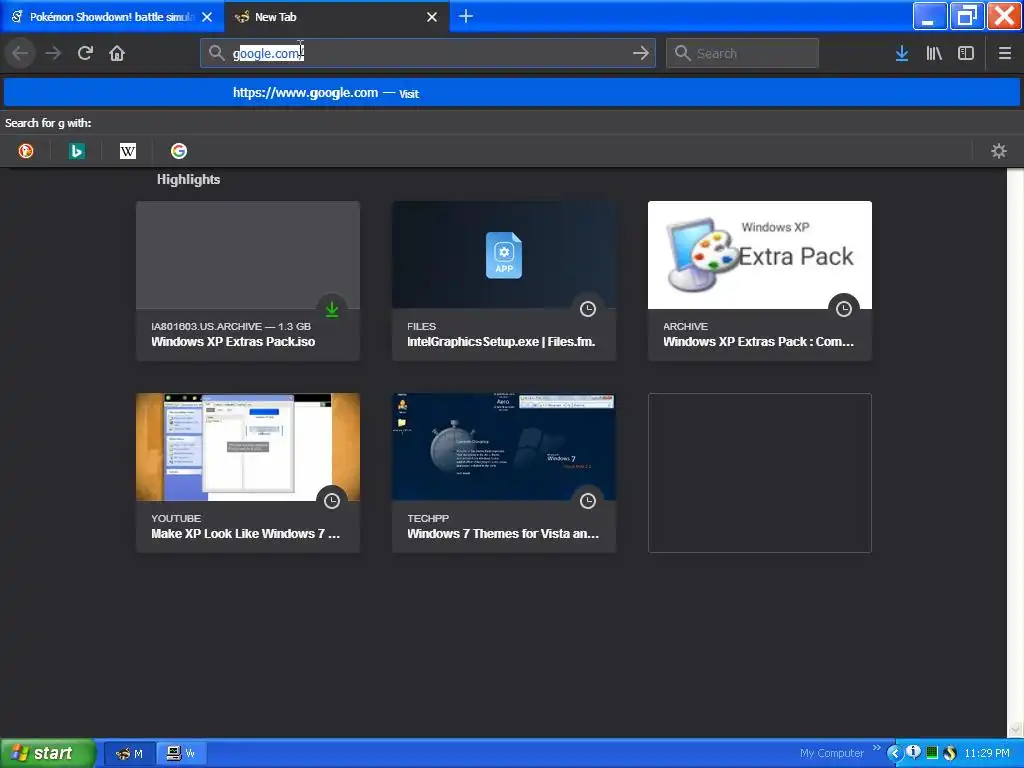The image size is (1024, 768).
Task: Click My Computer toolbar on taskbar
Action: pyautogui.click(x=831, y=753)
